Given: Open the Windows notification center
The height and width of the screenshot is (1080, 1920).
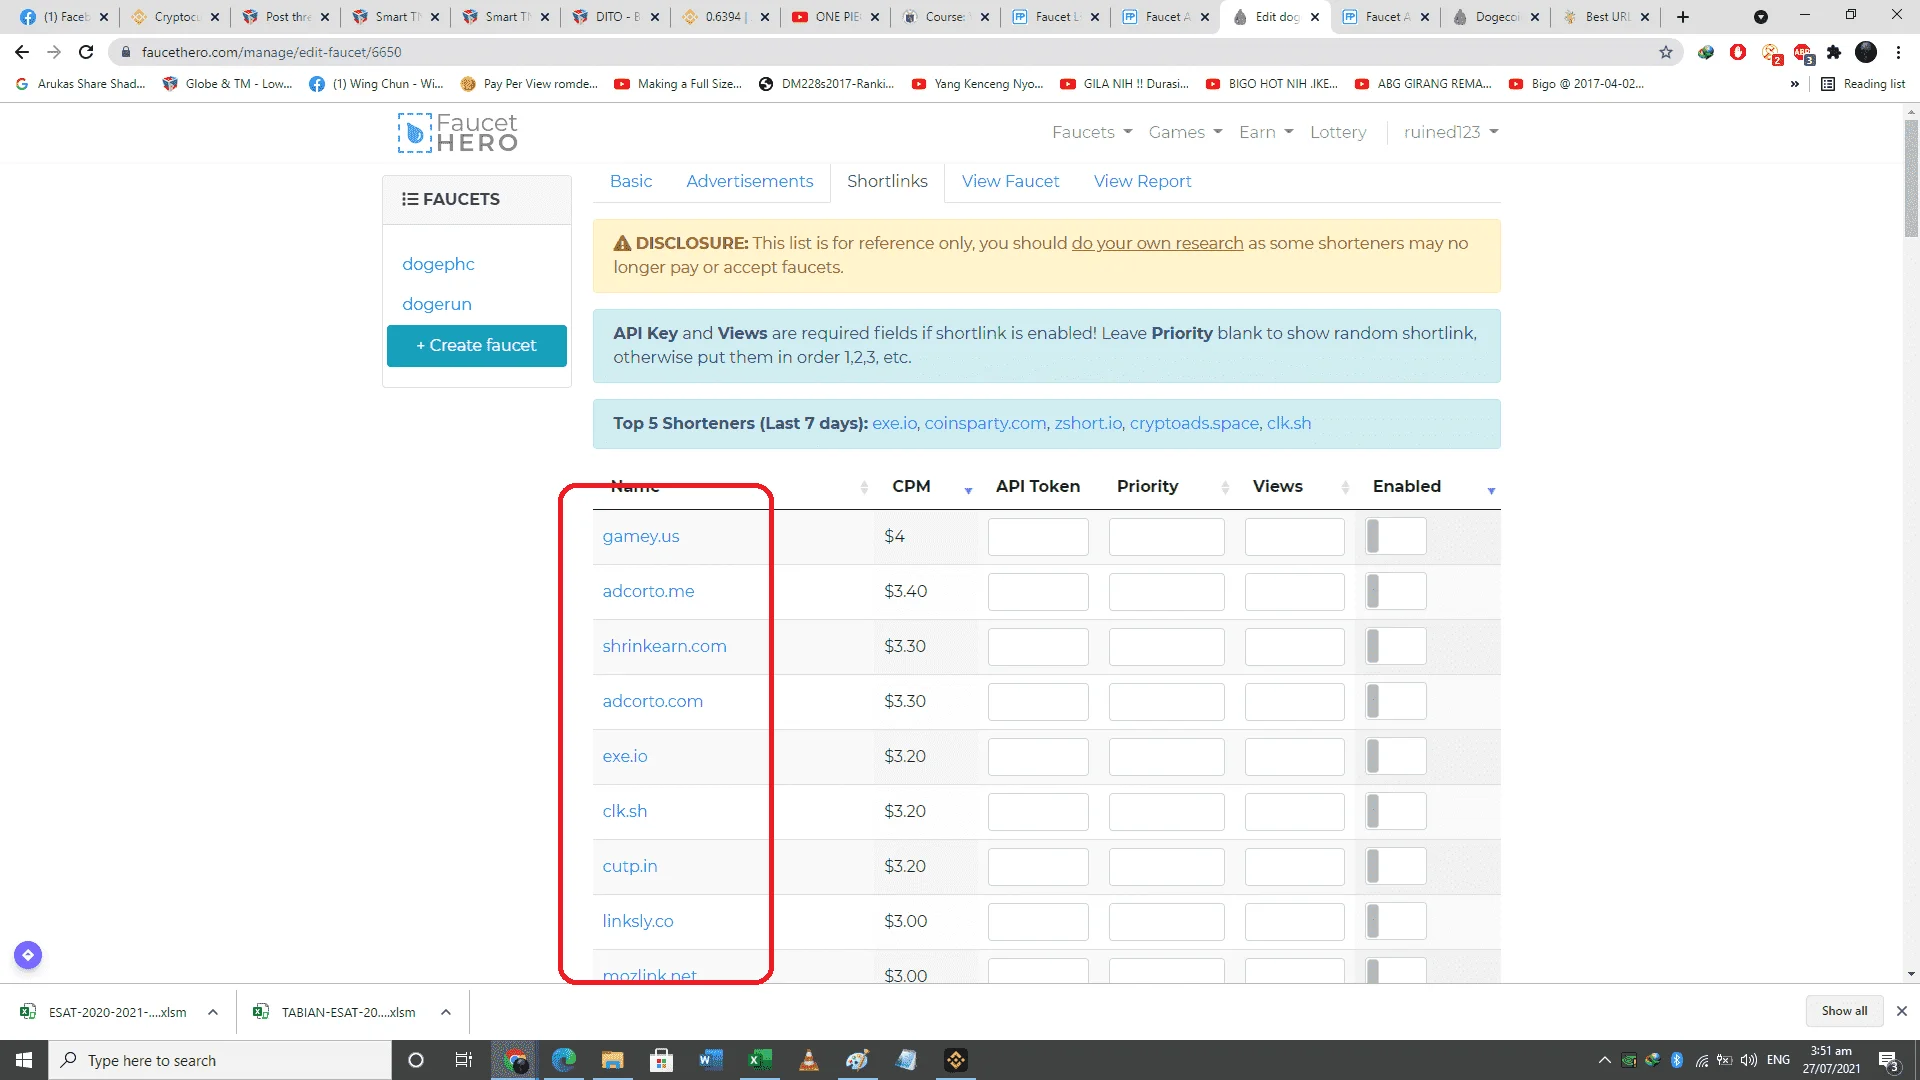Looking at the screenshot, I should (1889, 1060).
